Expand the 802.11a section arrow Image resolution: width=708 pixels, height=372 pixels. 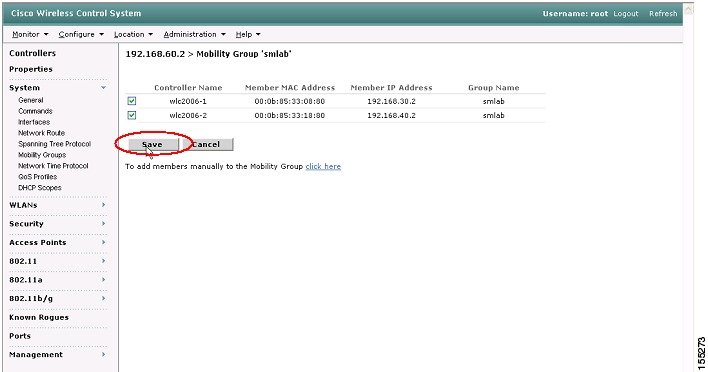tap(103, 280)
